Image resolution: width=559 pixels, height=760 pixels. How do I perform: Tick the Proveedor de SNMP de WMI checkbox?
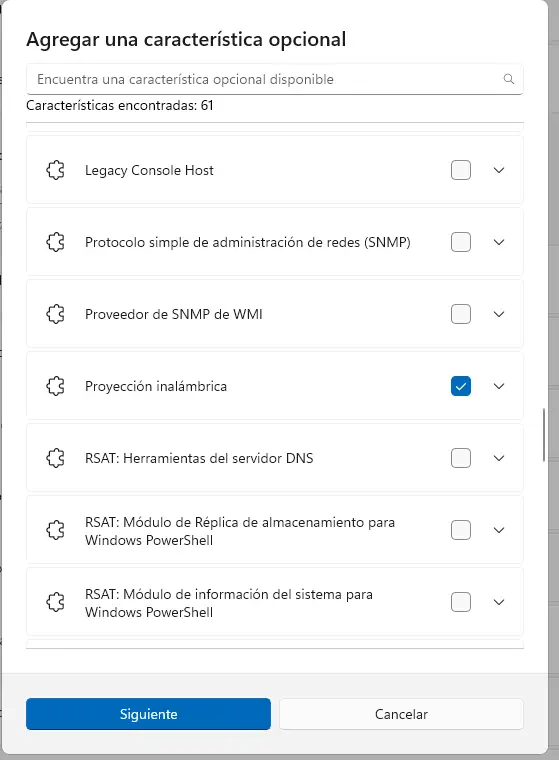[461, 314]
